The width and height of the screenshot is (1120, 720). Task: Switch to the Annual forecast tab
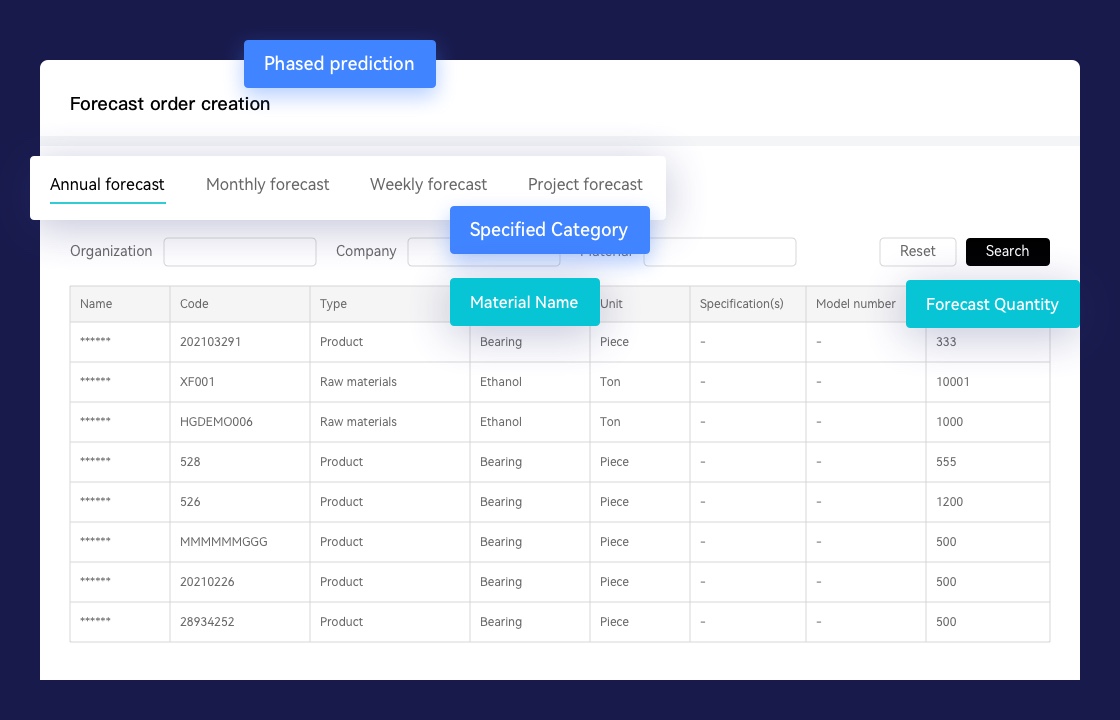(x=107, y=185)
